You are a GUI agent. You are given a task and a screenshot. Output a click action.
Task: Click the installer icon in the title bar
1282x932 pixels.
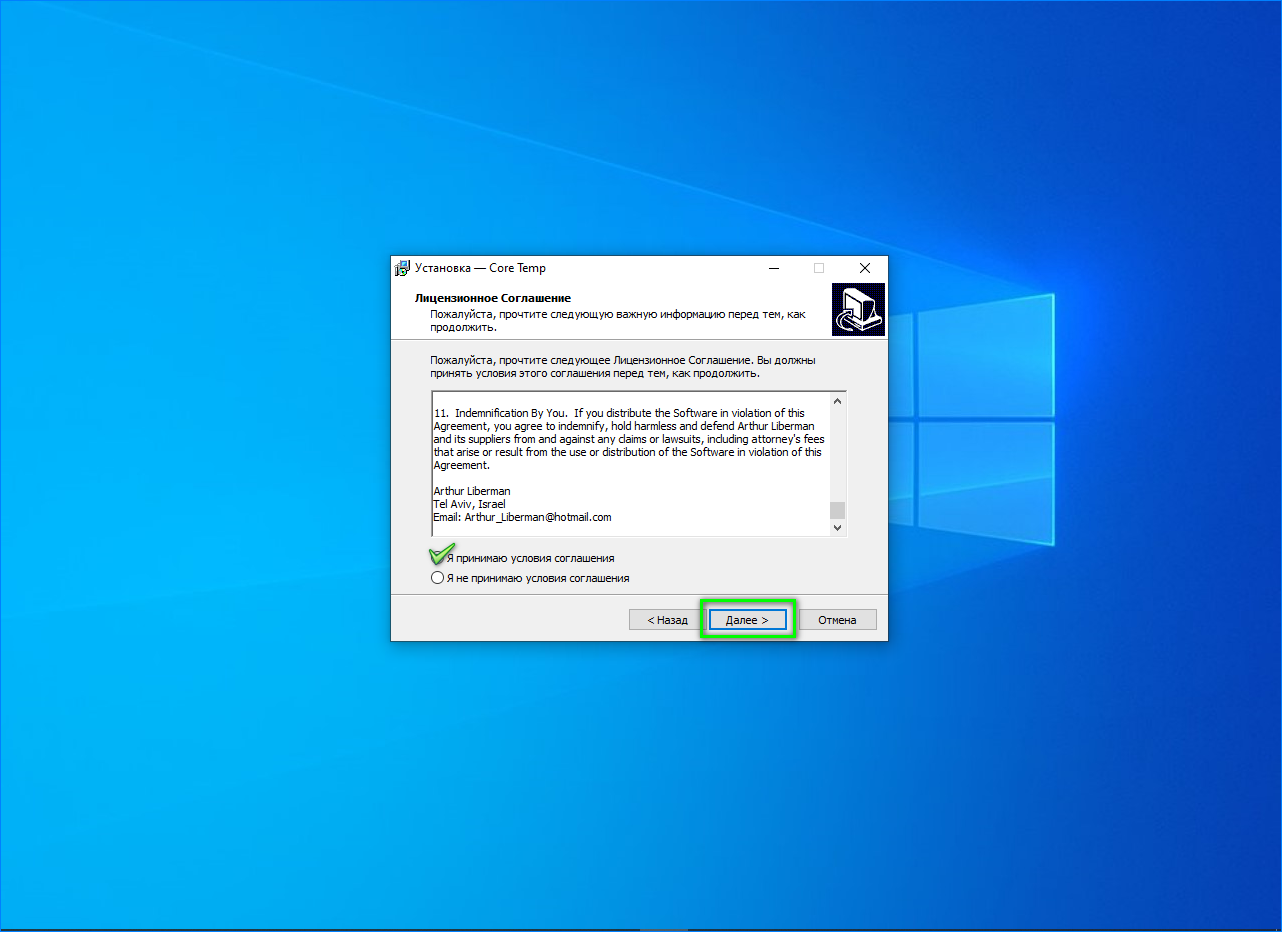[402, 268]
